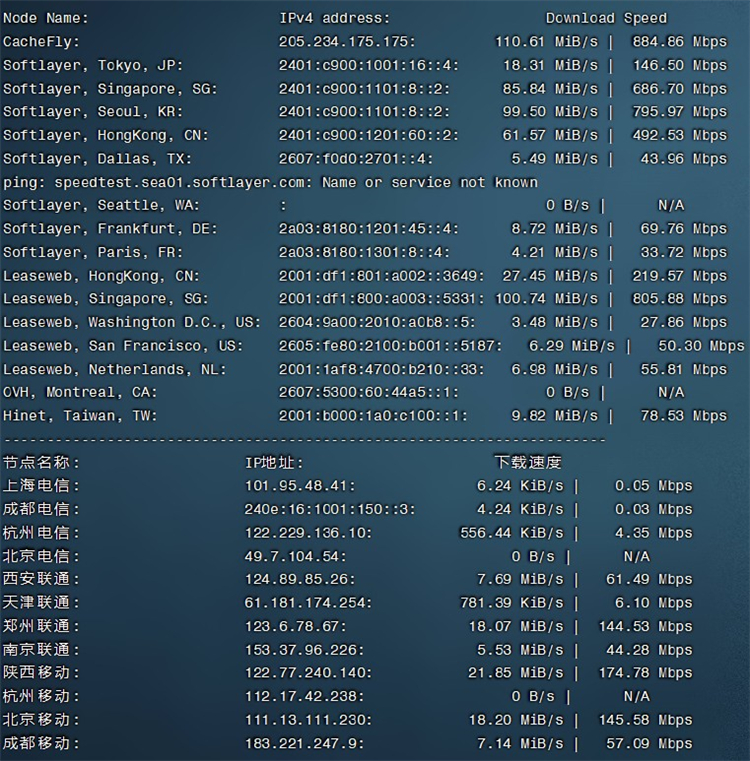750x761 pixels.
Task: Click 'Softlayer, Paris, FR:' node name
Action: (x=93, y=253)
